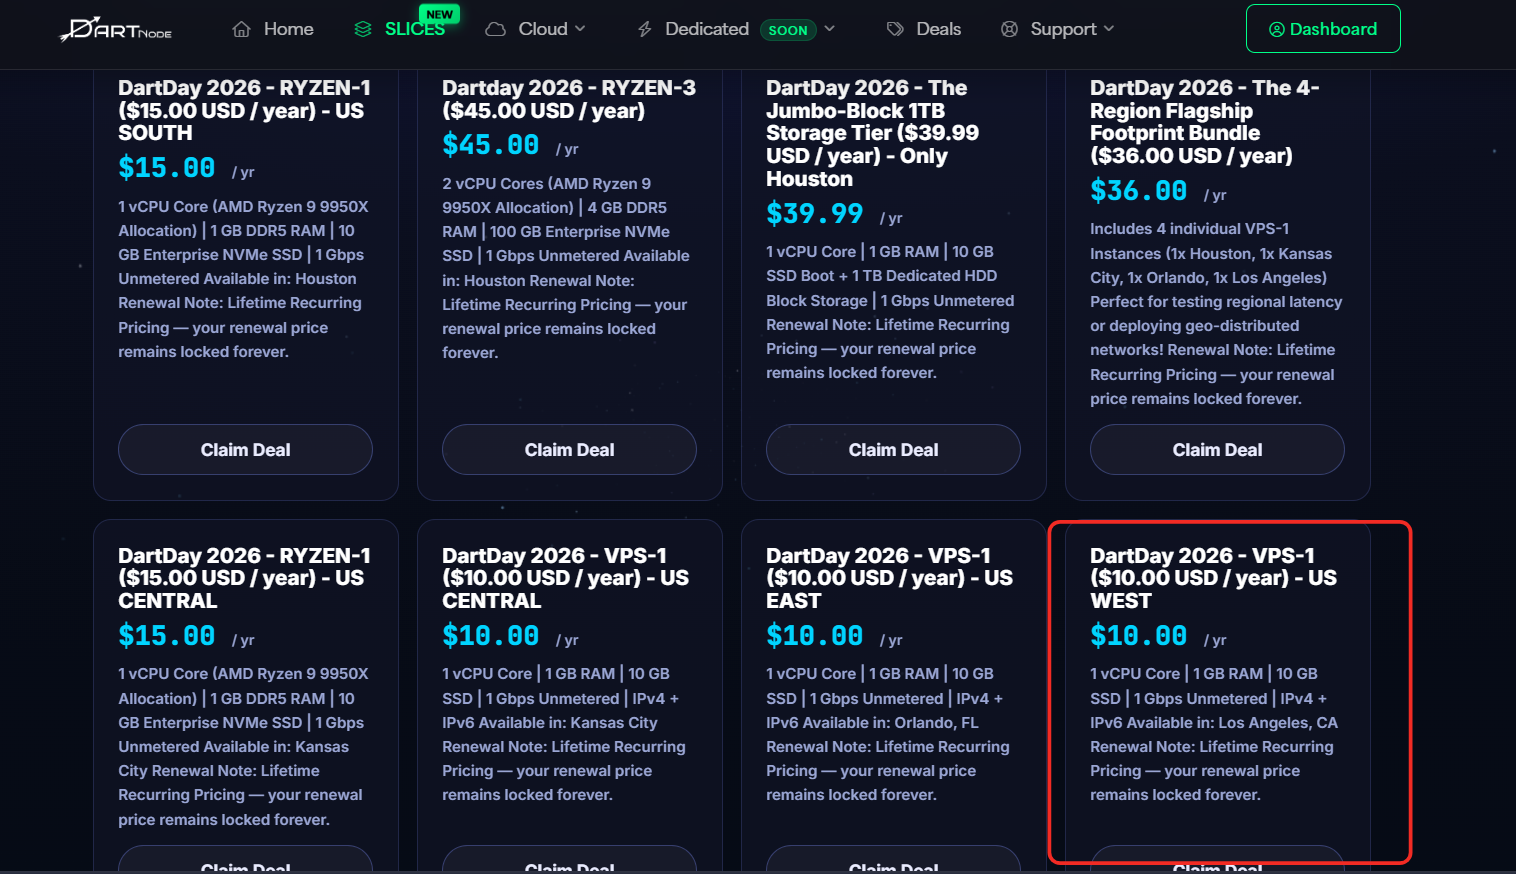Click the DartNode logo
This screenshot has width=1516, height=874.
pos(116,29)
